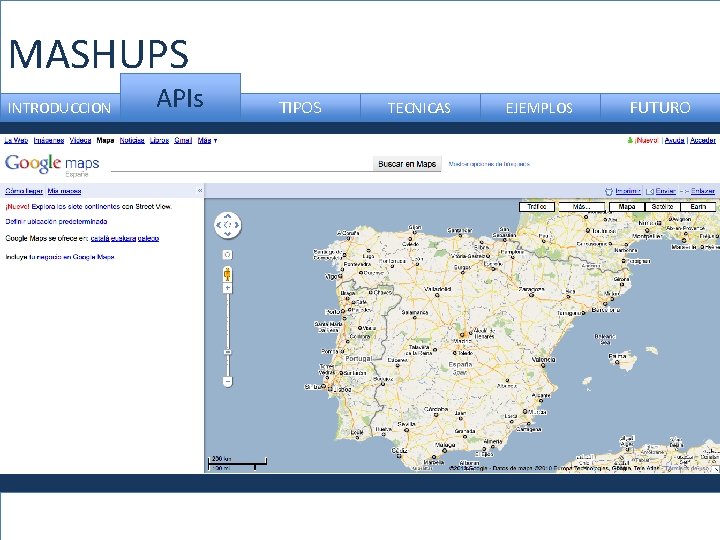Click the Valencia label on the map

point(544,360)
